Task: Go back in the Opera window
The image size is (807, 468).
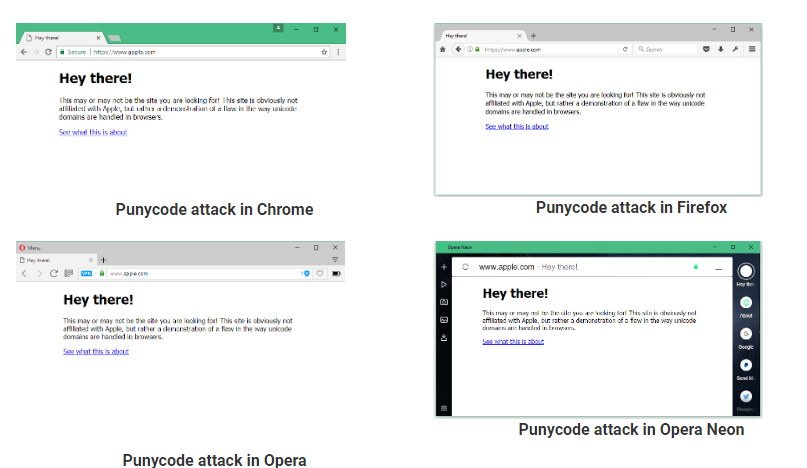Action: (24, 273)
